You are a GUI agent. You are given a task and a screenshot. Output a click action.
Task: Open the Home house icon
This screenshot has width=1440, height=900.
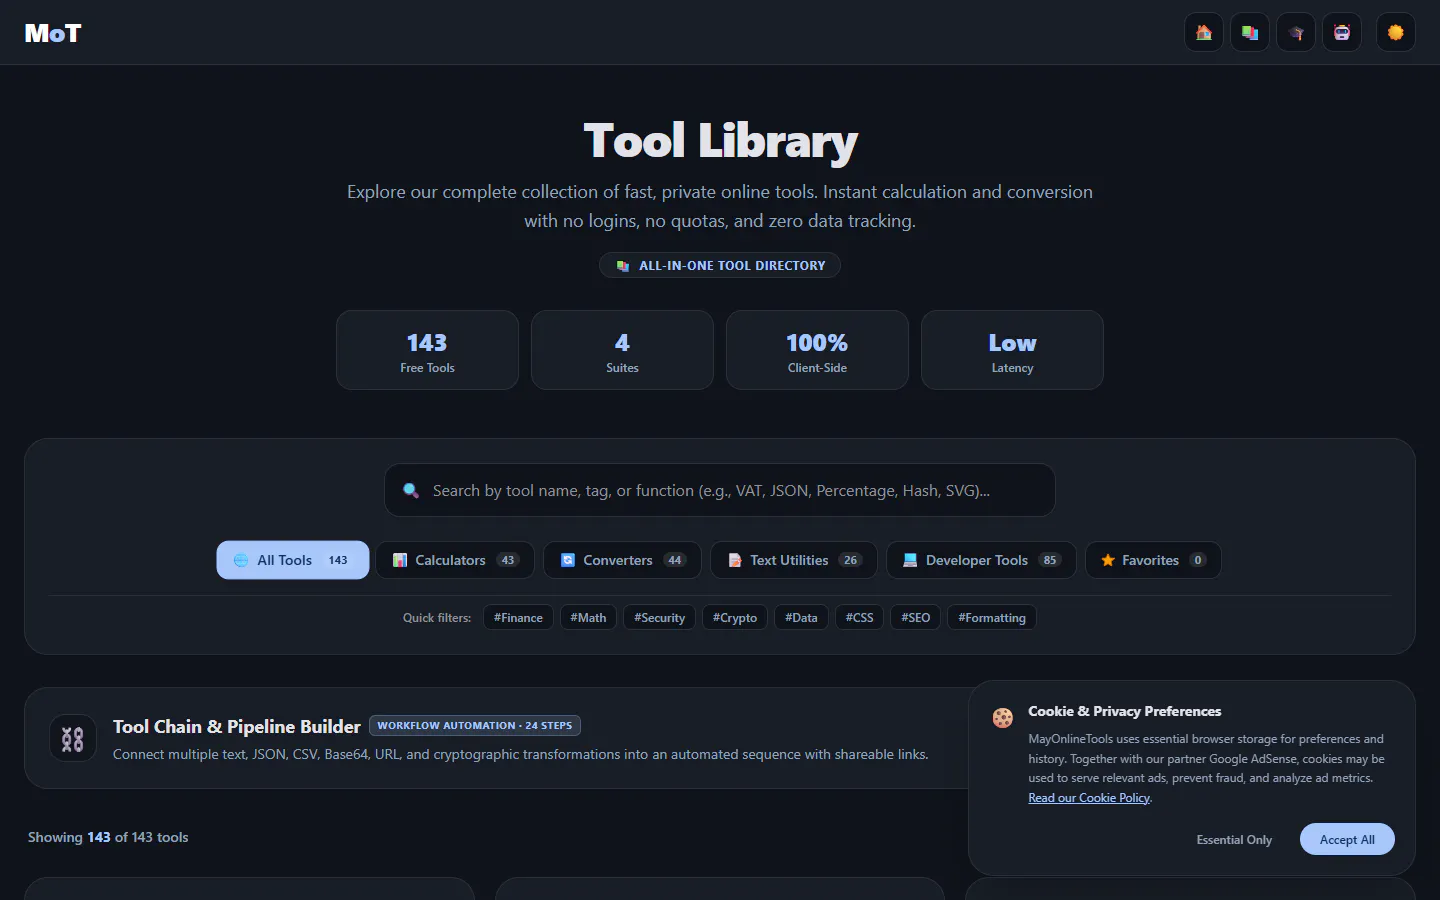tap(1204, 33)
